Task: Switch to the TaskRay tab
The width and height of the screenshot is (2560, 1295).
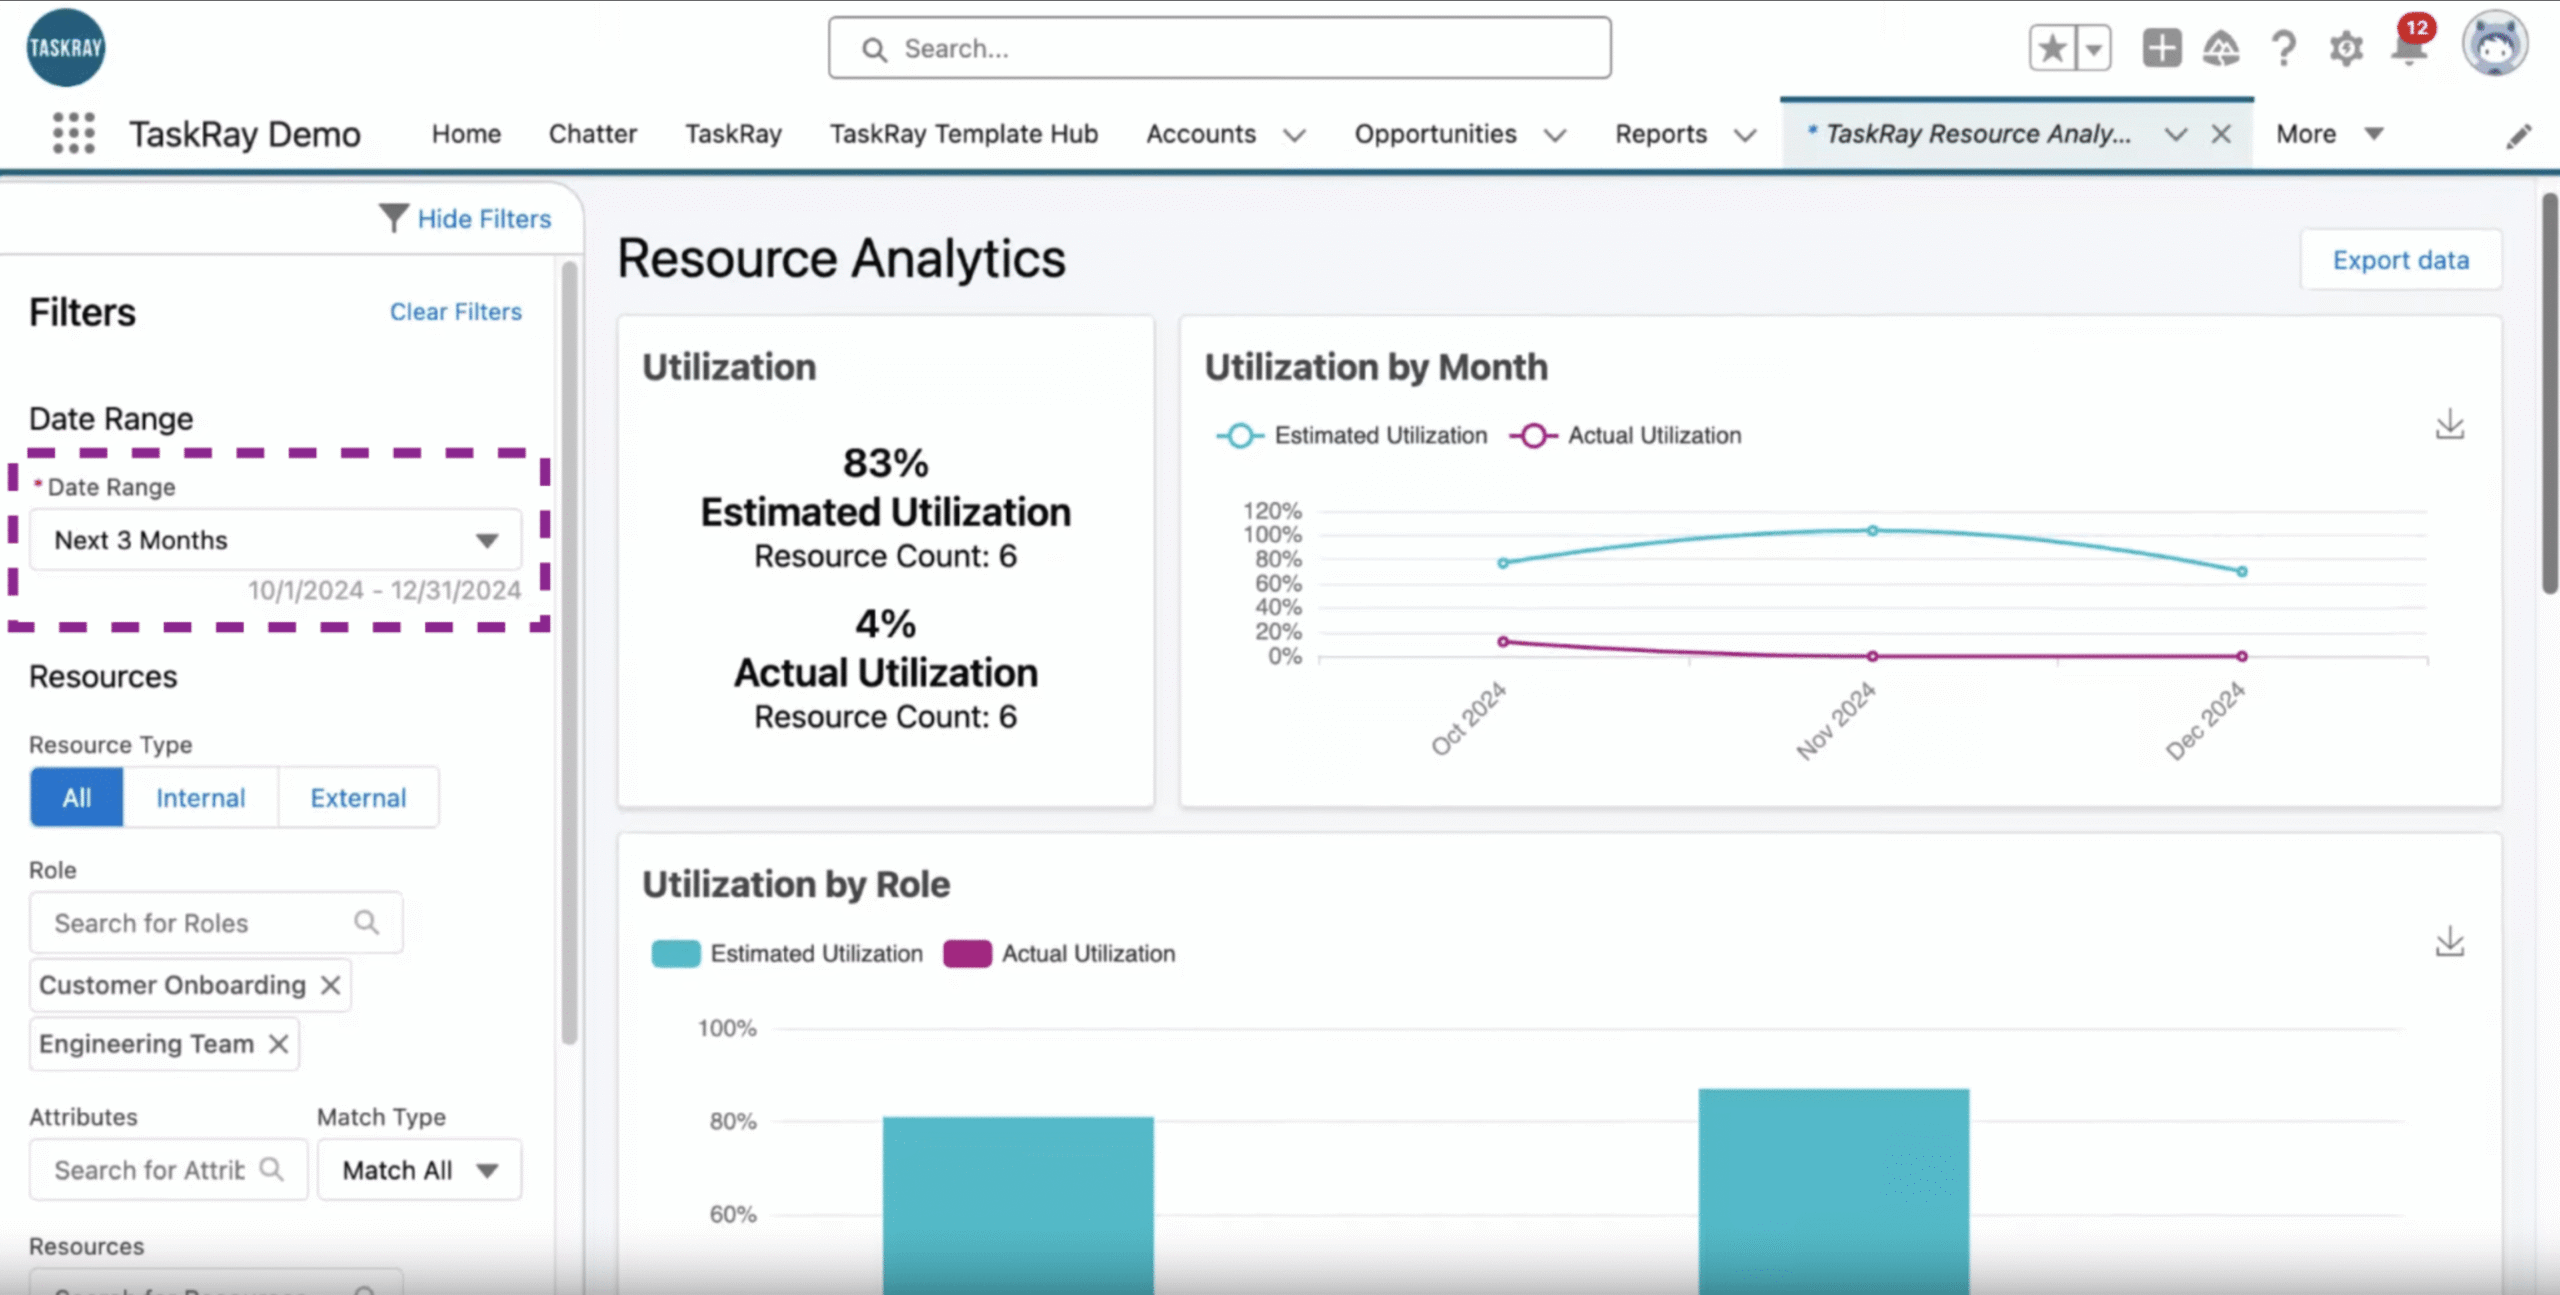Action: coord(733,134)
